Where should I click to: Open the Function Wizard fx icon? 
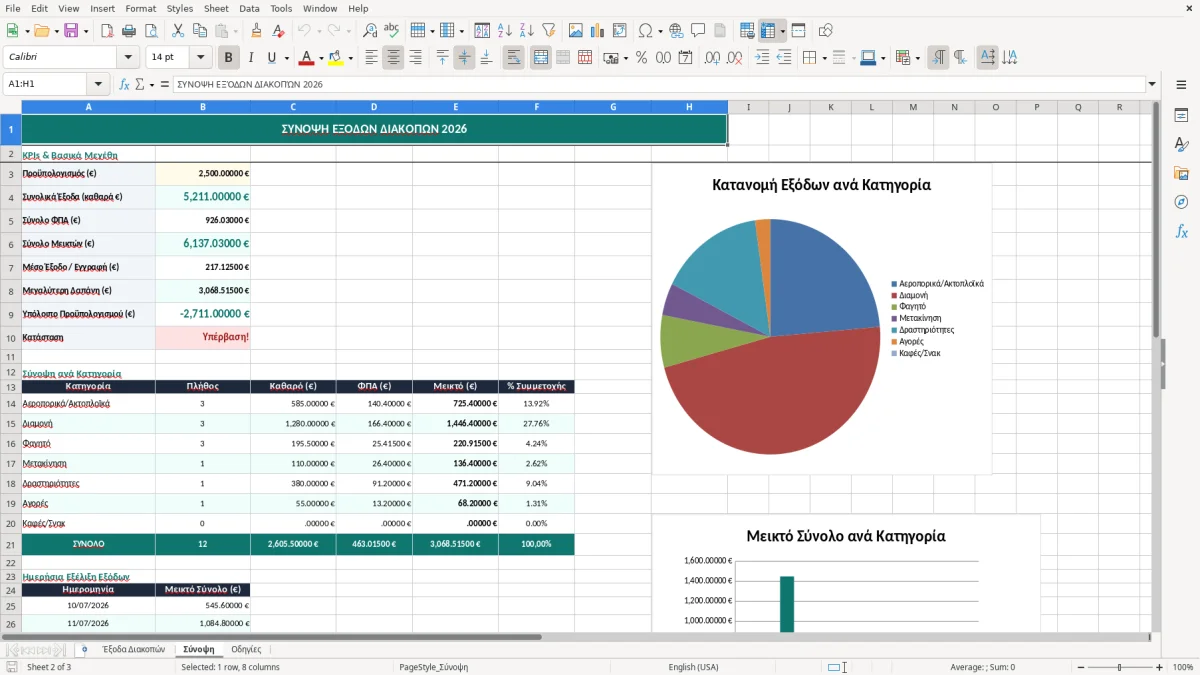(x=124, y=84)
